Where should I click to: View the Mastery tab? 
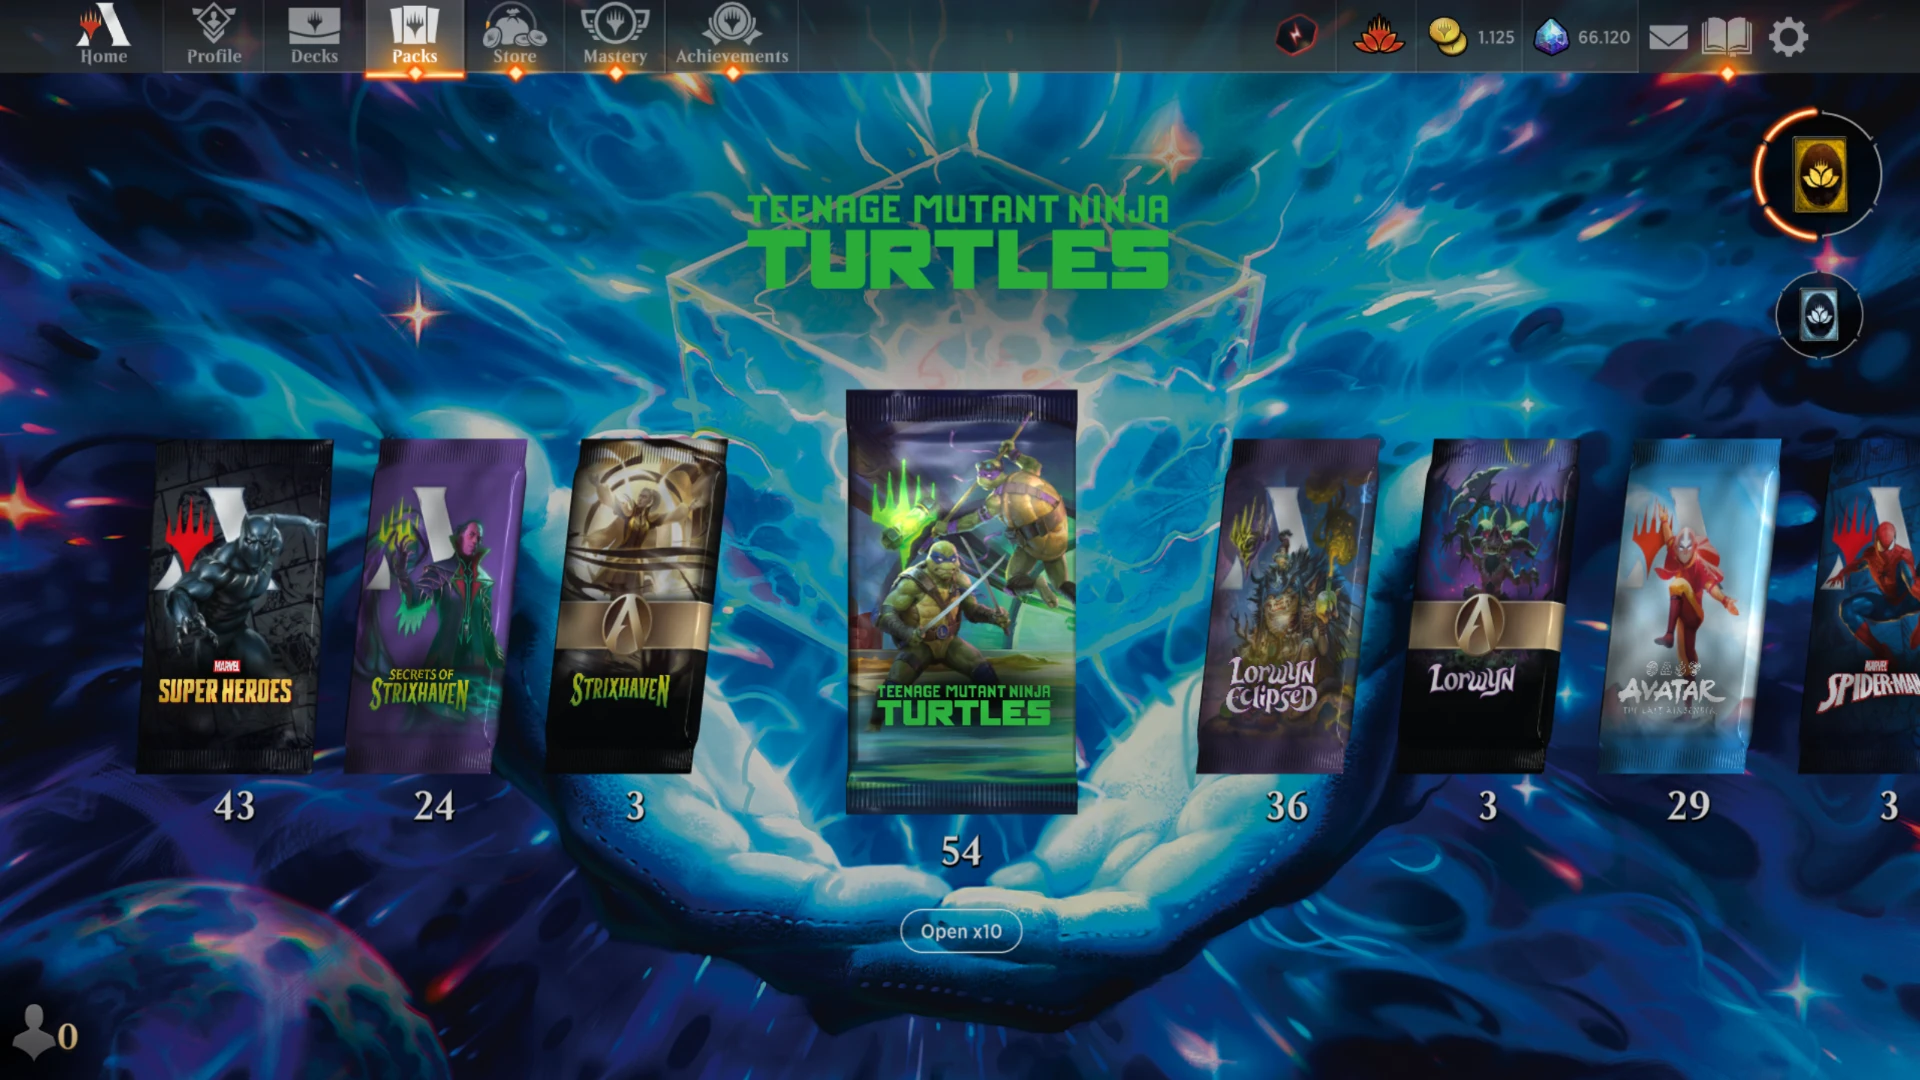[615, 36]
